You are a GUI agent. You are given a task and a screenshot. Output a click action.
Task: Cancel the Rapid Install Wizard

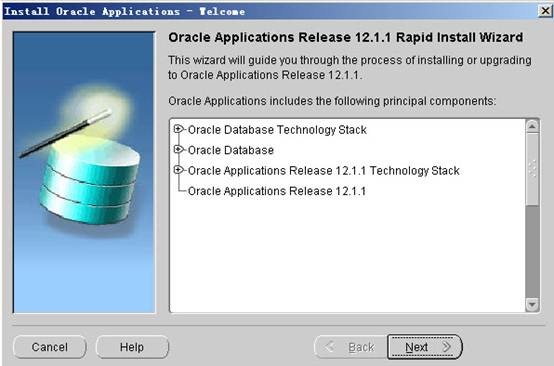coord(49,347)
